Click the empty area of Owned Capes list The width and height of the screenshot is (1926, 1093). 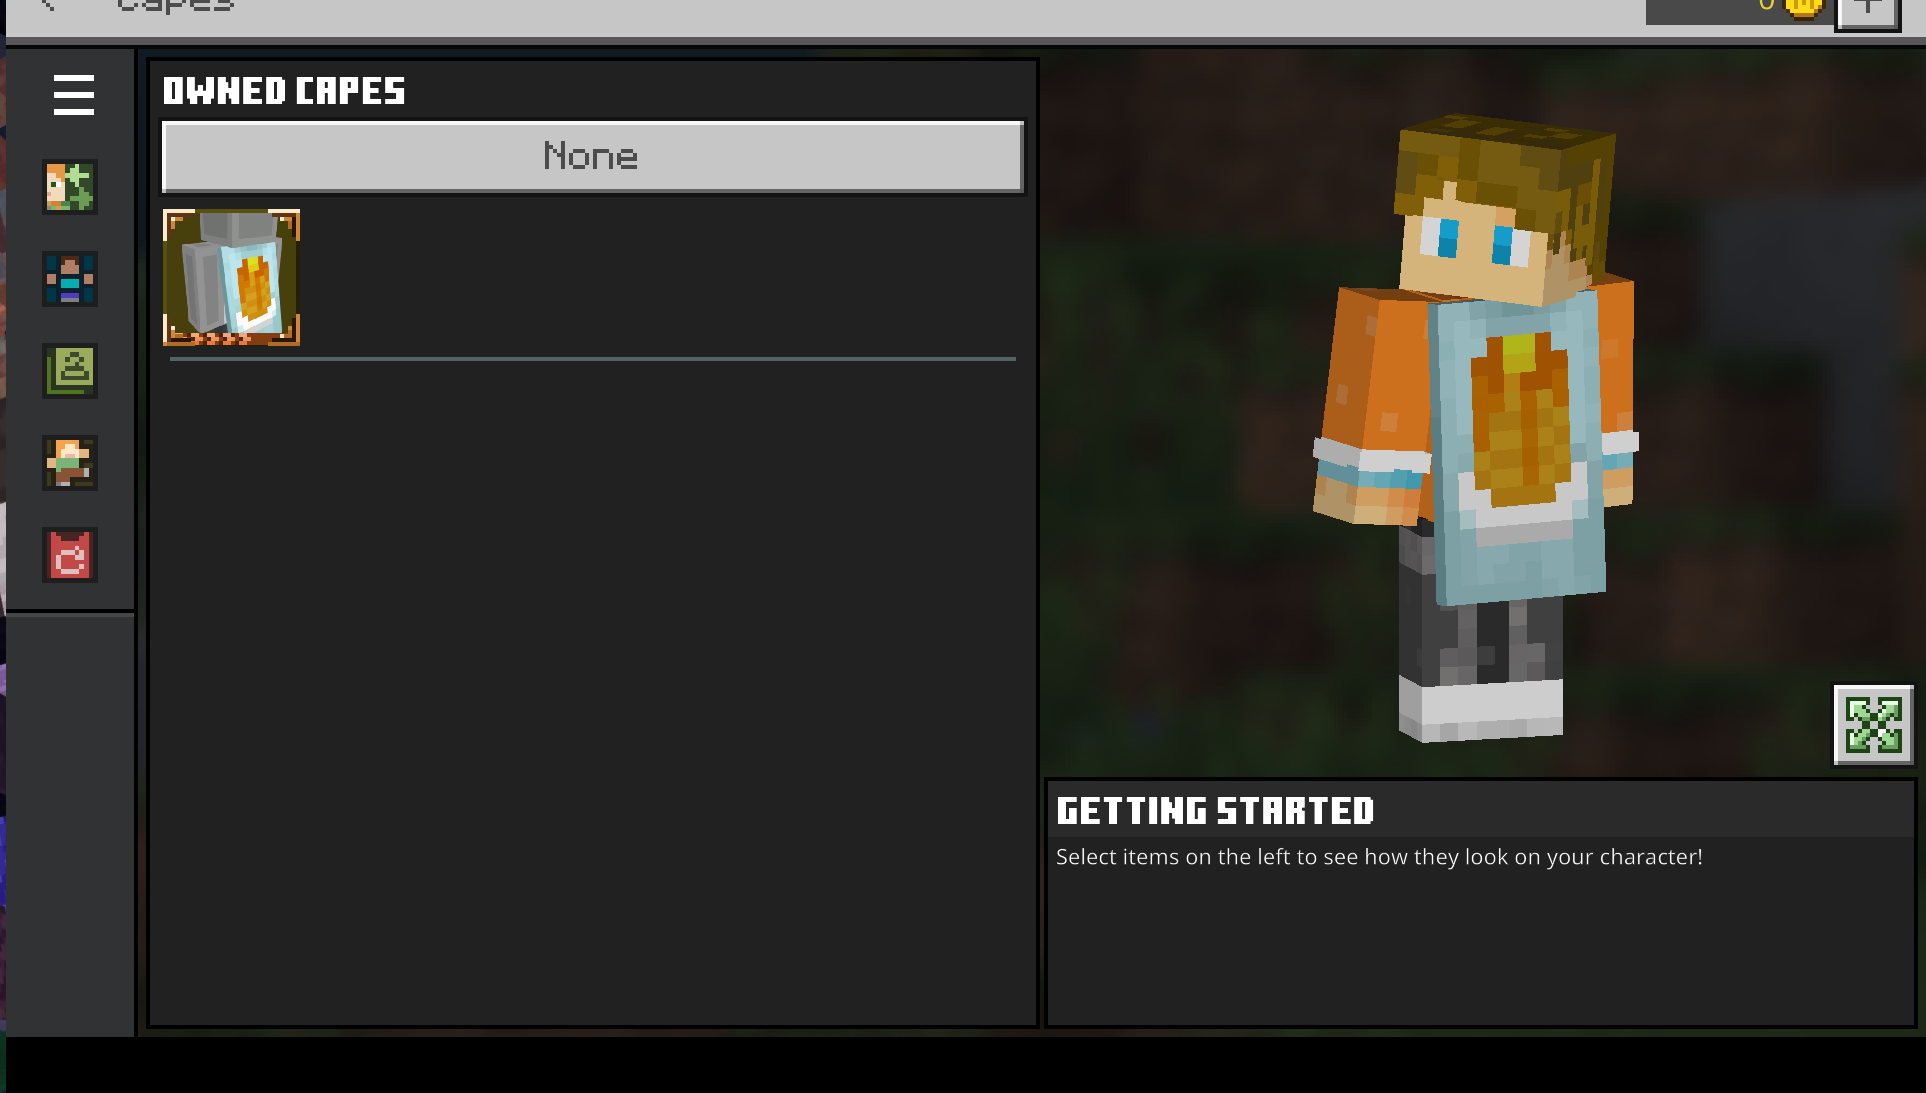pyautogui.click(x=592, y=690)
